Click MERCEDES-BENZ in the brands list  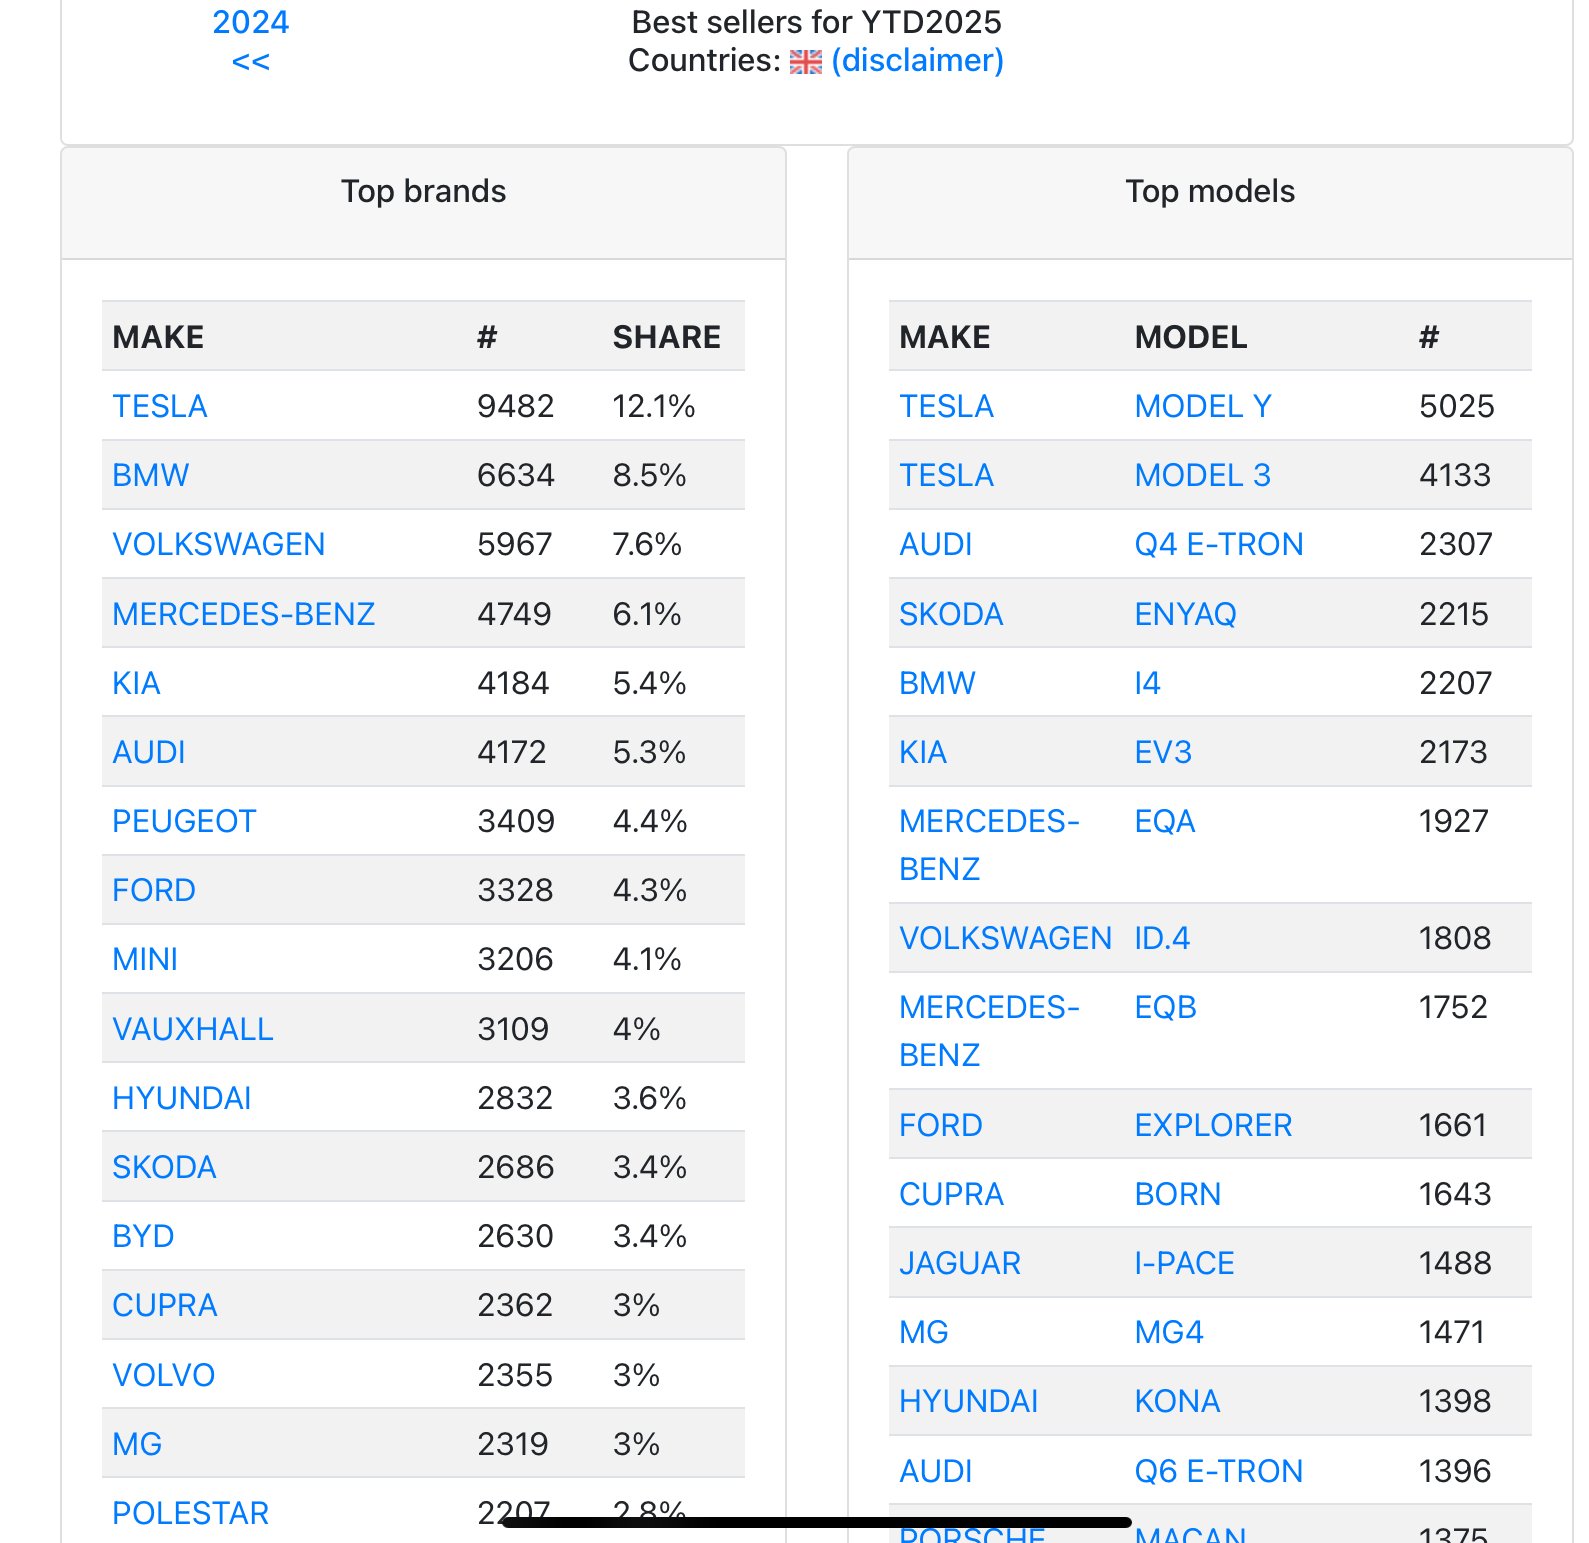tap(243, 614)
